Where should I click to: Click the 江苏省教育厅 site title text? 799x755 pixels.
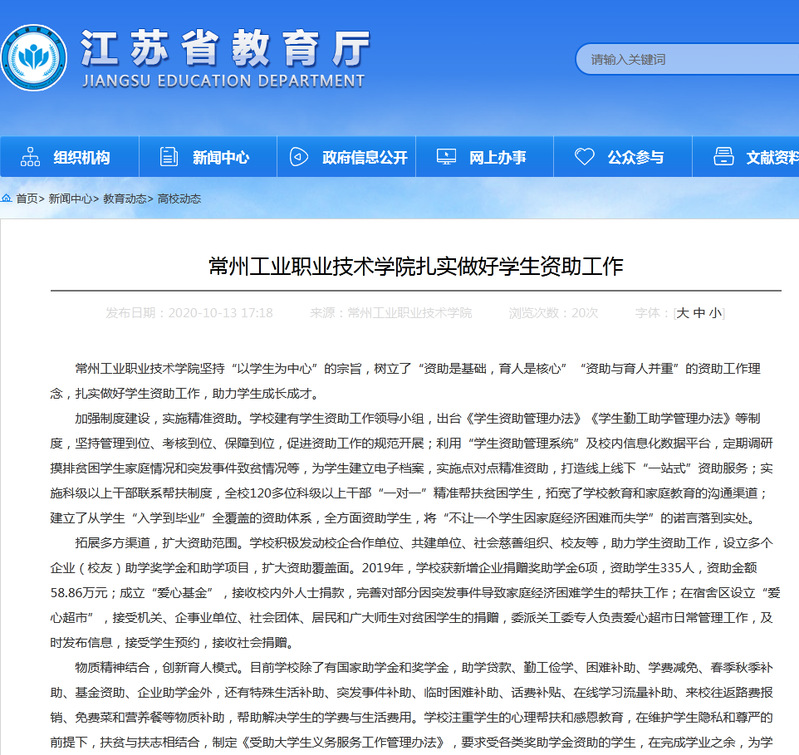coord(224,46)
